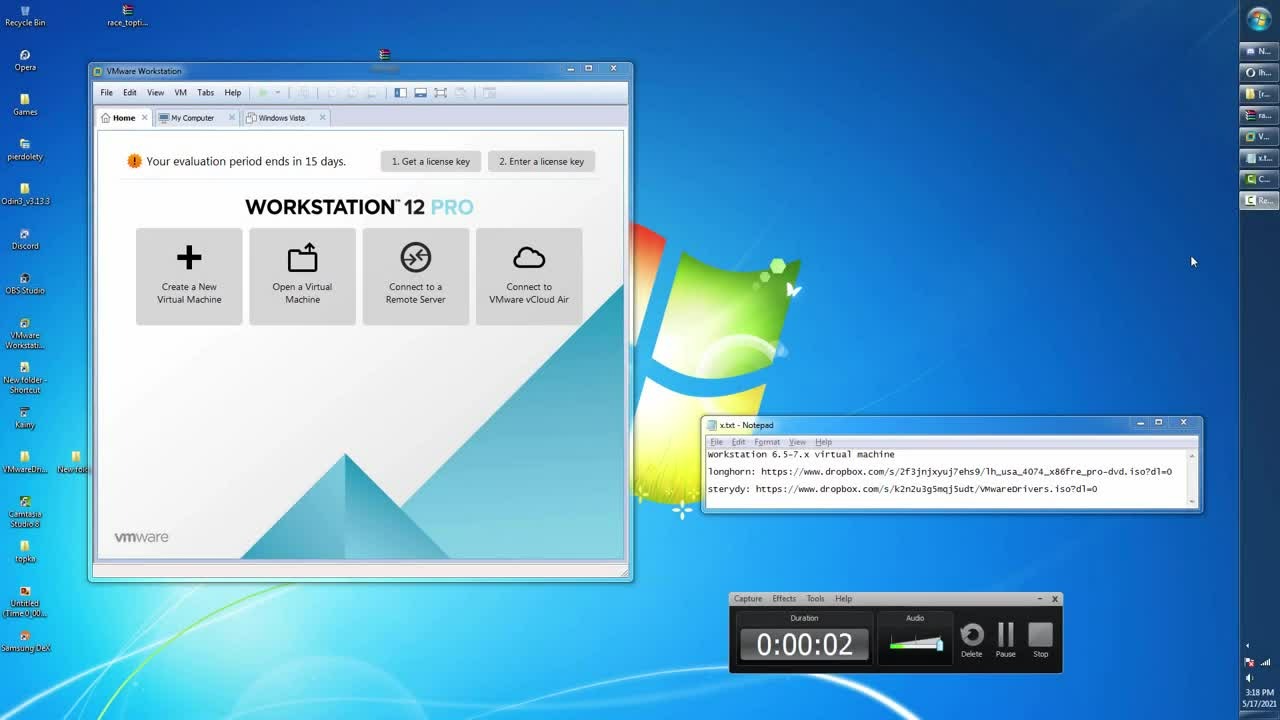
Task: Delete the current recording
Action: 972,640
